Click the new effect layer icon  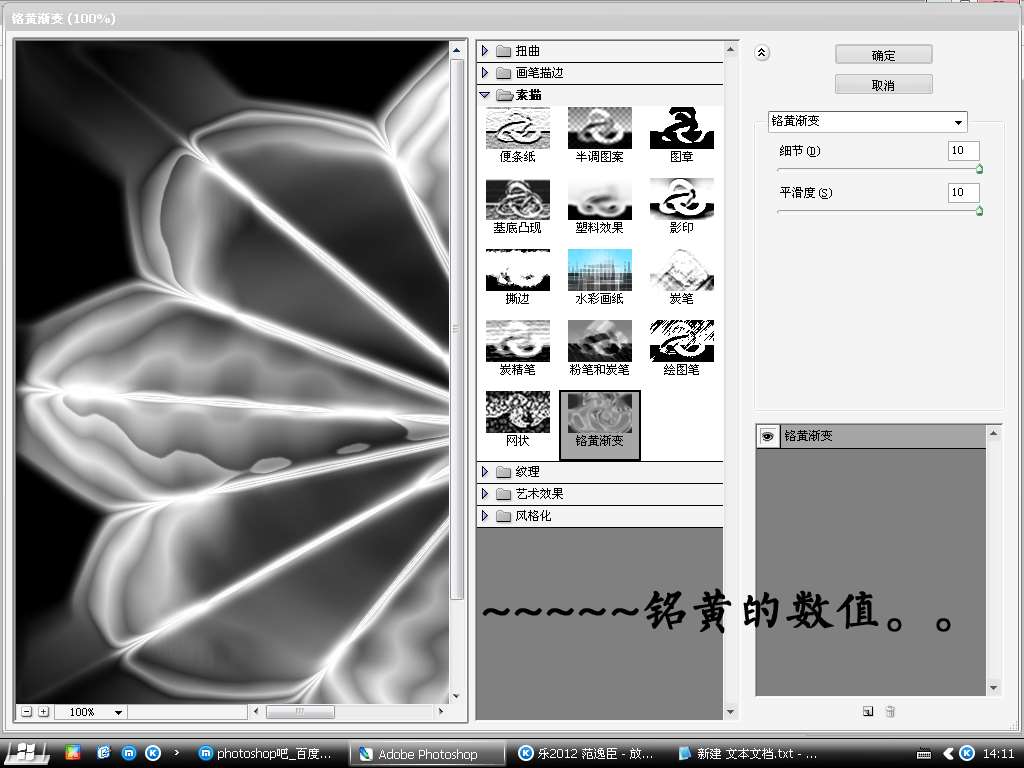[x=868, y=711]
